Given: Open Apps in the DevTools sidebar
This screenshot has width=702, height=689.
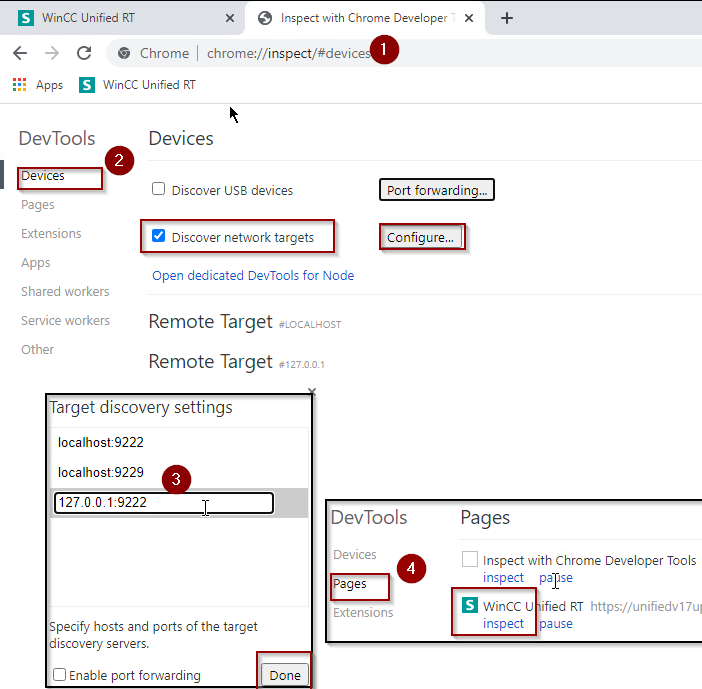Looking at the screenshot, I should 36,263.
